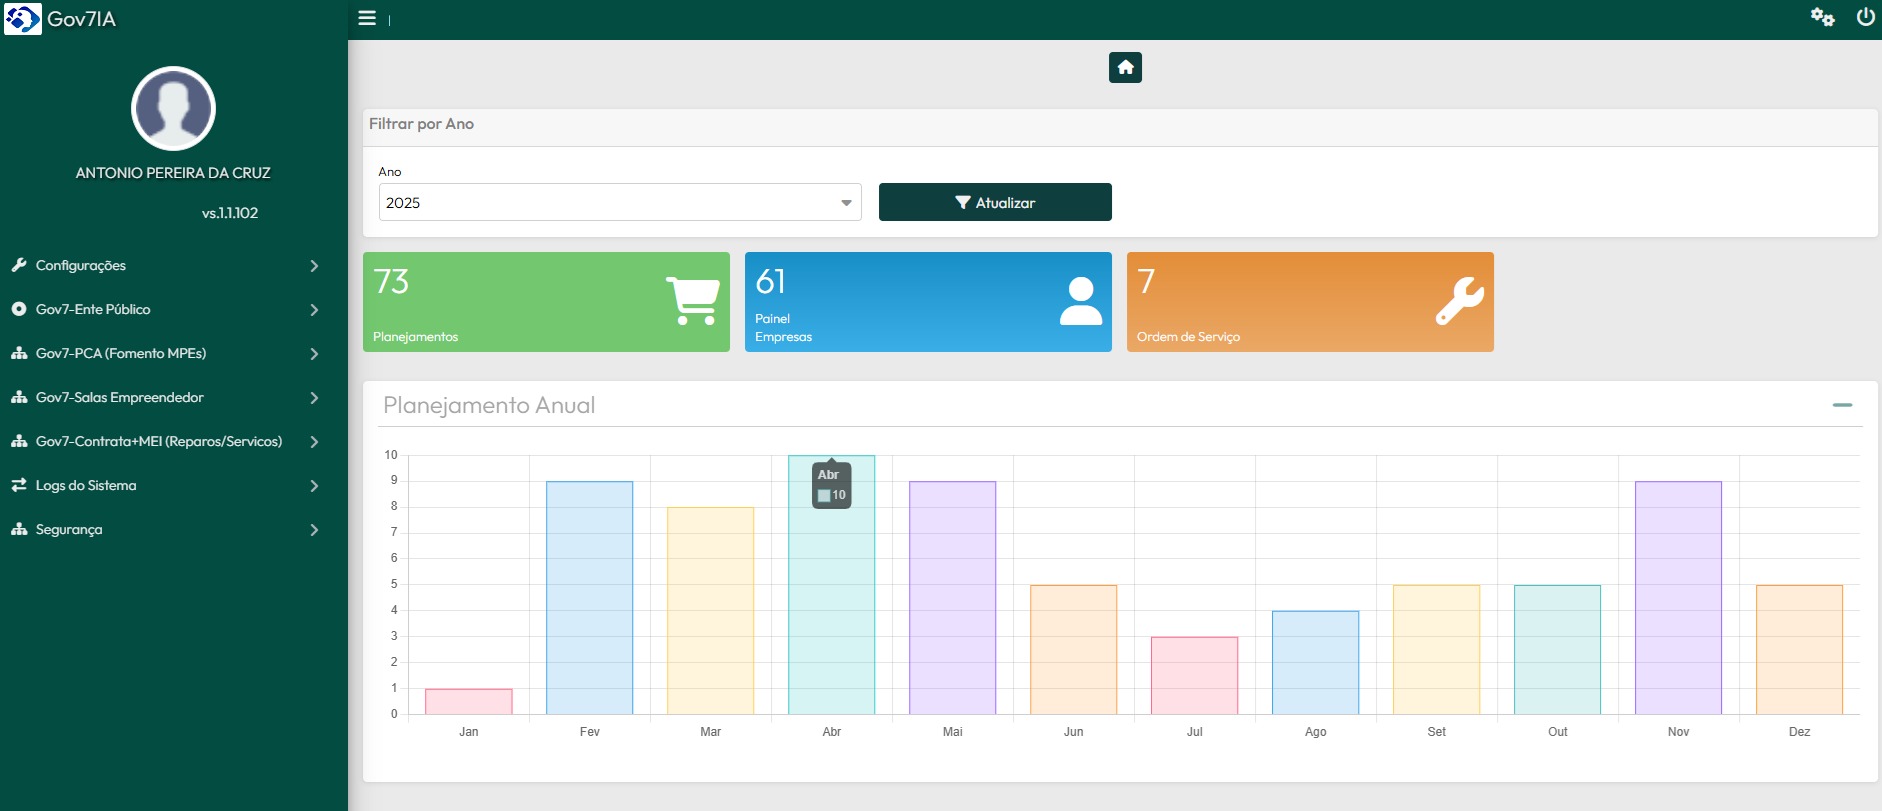Click the wrench icon in Ordem de Serviço
This screenshot has width=1882, height=811.
click(x=1460, y=301)
